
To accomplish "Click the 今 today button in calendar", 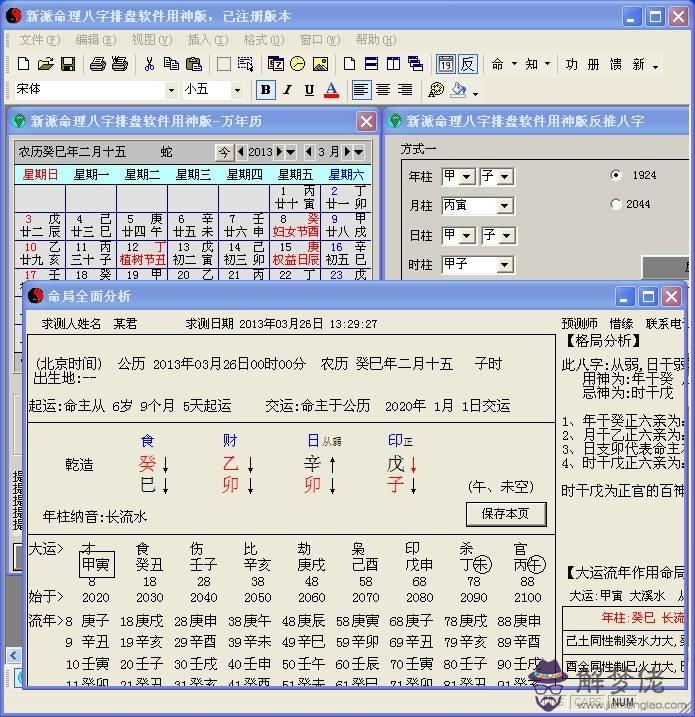I will (224, 152).
